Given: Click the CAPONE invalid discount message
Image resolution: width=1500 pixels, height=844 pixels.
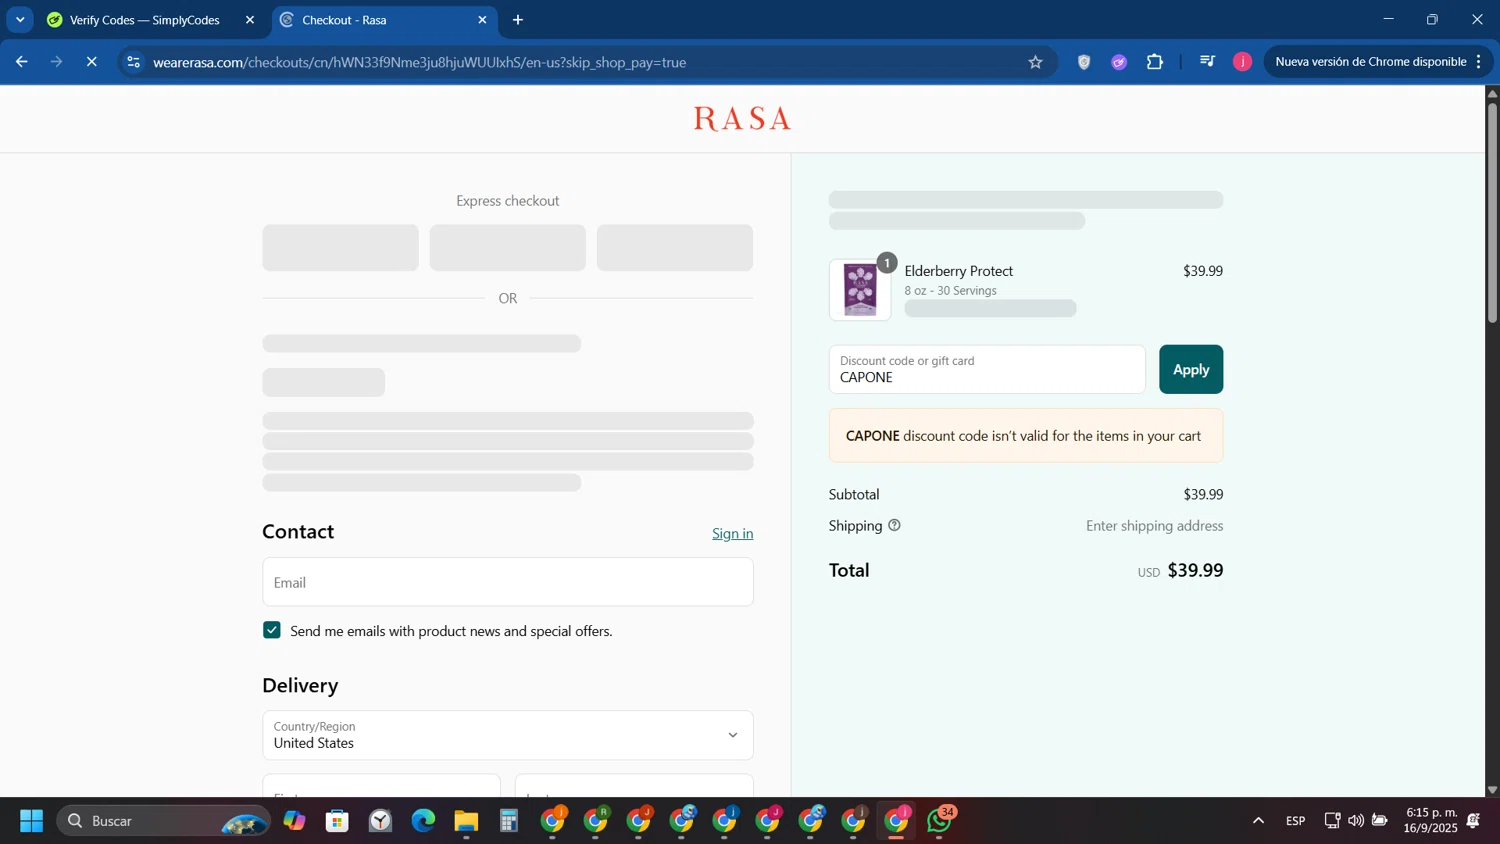Looking at the screenshot, I should (1026, 435).
